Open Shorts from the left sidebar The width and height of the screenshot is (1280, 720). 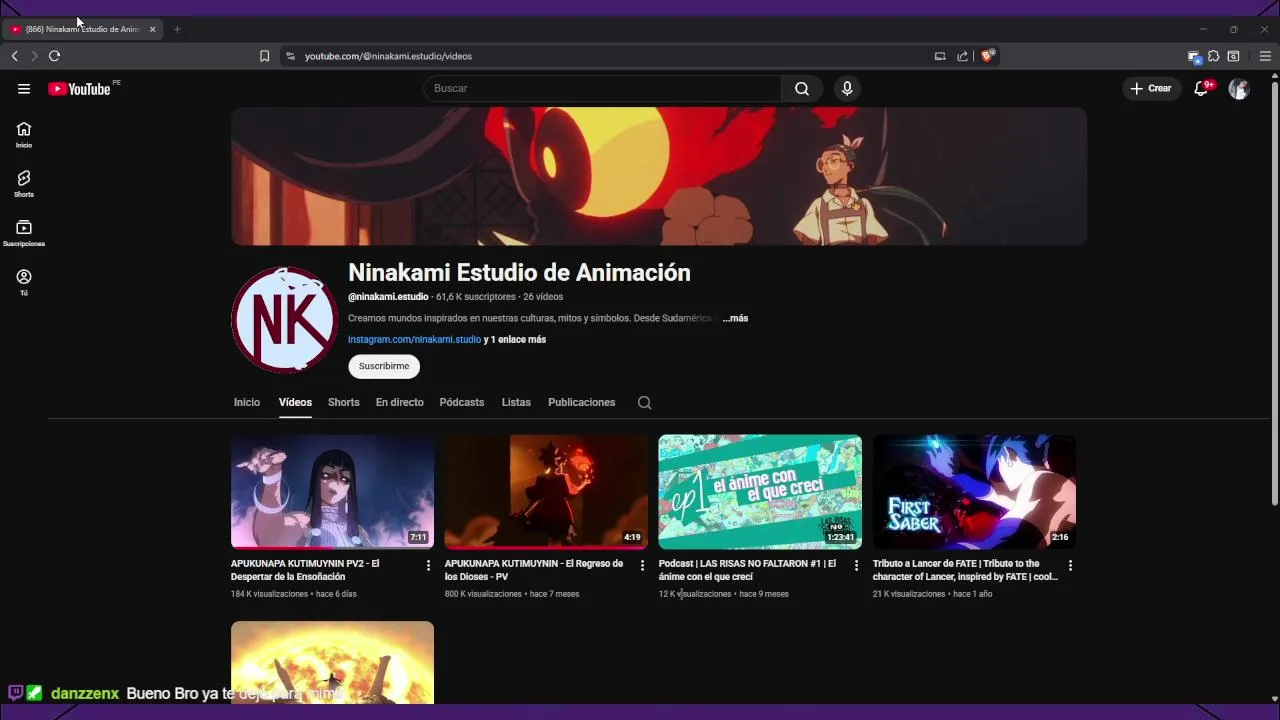(x=24, y=184)
